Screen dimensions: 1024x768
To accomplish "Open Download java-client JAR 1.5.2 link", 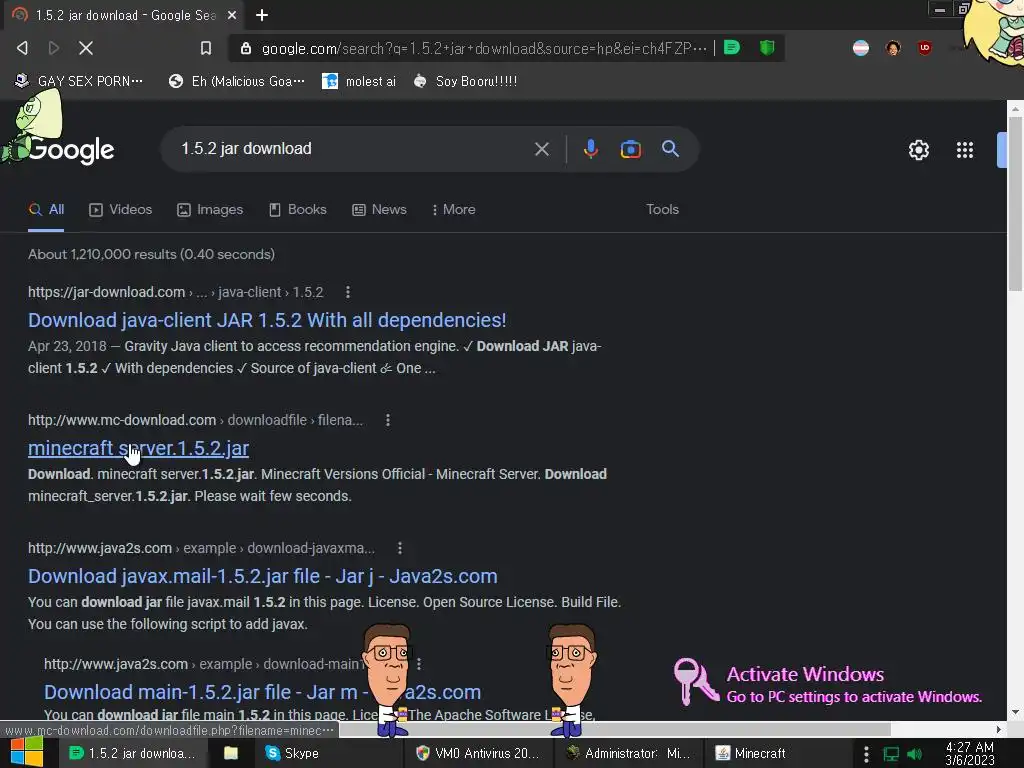I will pos(267,320).
